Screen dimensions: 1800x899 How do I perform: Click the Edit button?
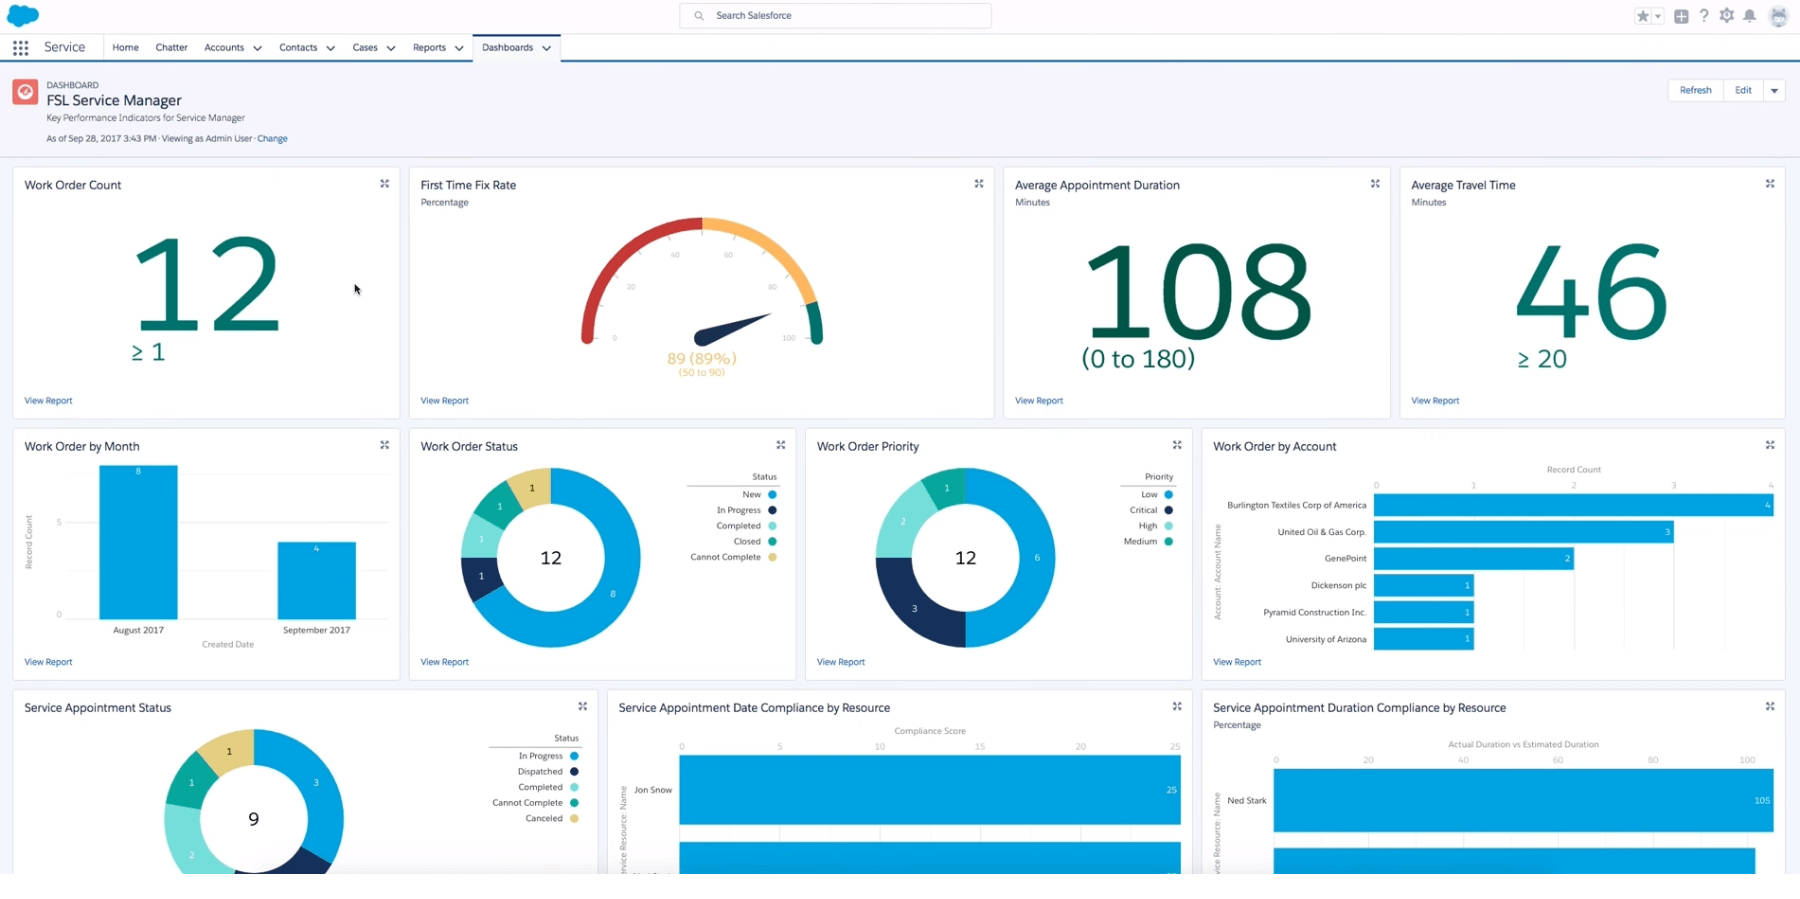click(x=1743, y=91)
